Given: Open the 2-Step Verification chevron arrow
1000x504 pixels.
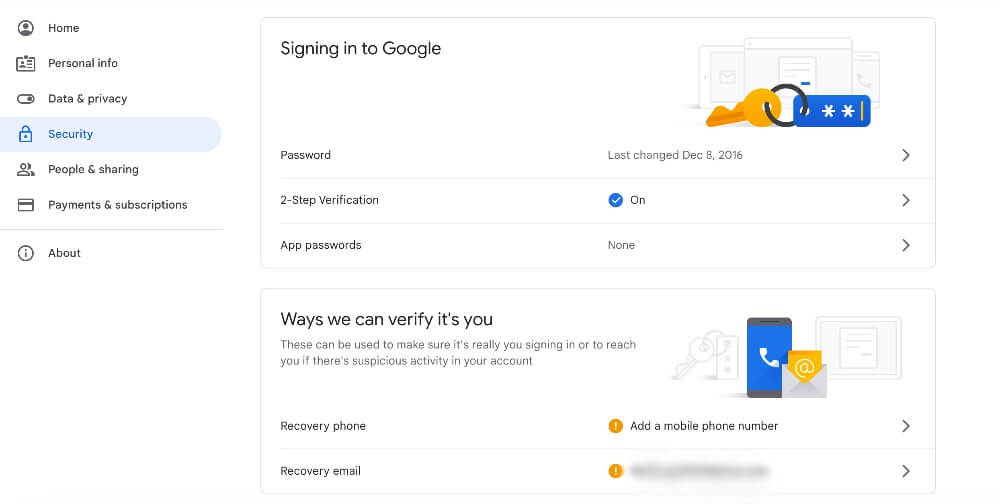Looking at the screenshot, I should [906, 200].
